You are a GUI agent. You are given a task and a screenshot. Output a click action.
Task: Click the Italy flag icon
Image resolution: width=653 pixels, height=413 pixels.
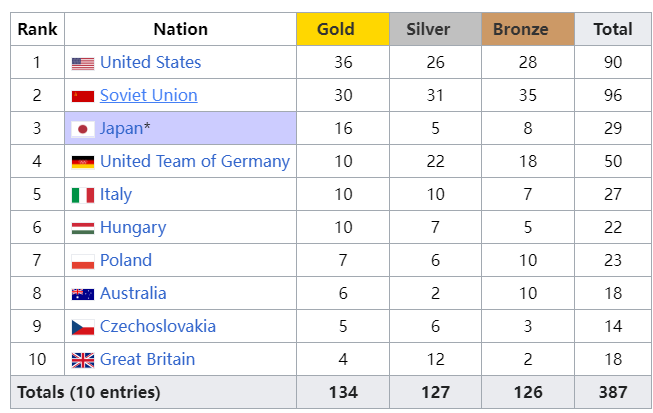83,195
